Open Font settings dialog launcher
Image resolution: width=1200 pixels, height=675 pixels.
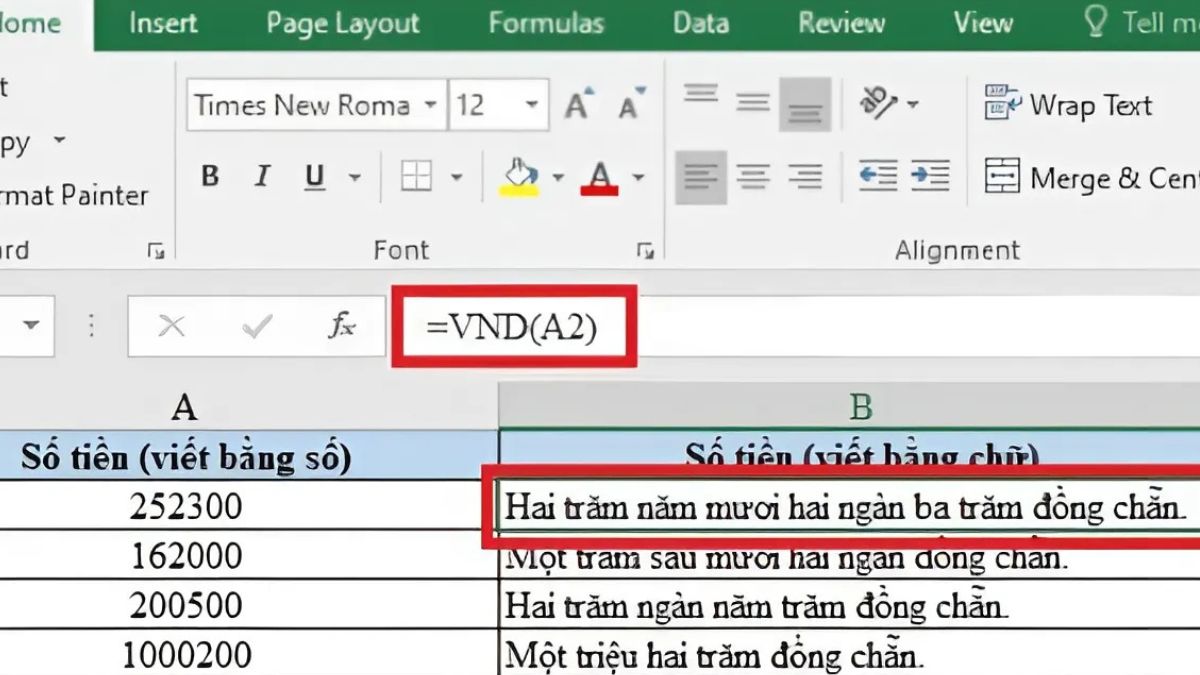pos(646,250)
